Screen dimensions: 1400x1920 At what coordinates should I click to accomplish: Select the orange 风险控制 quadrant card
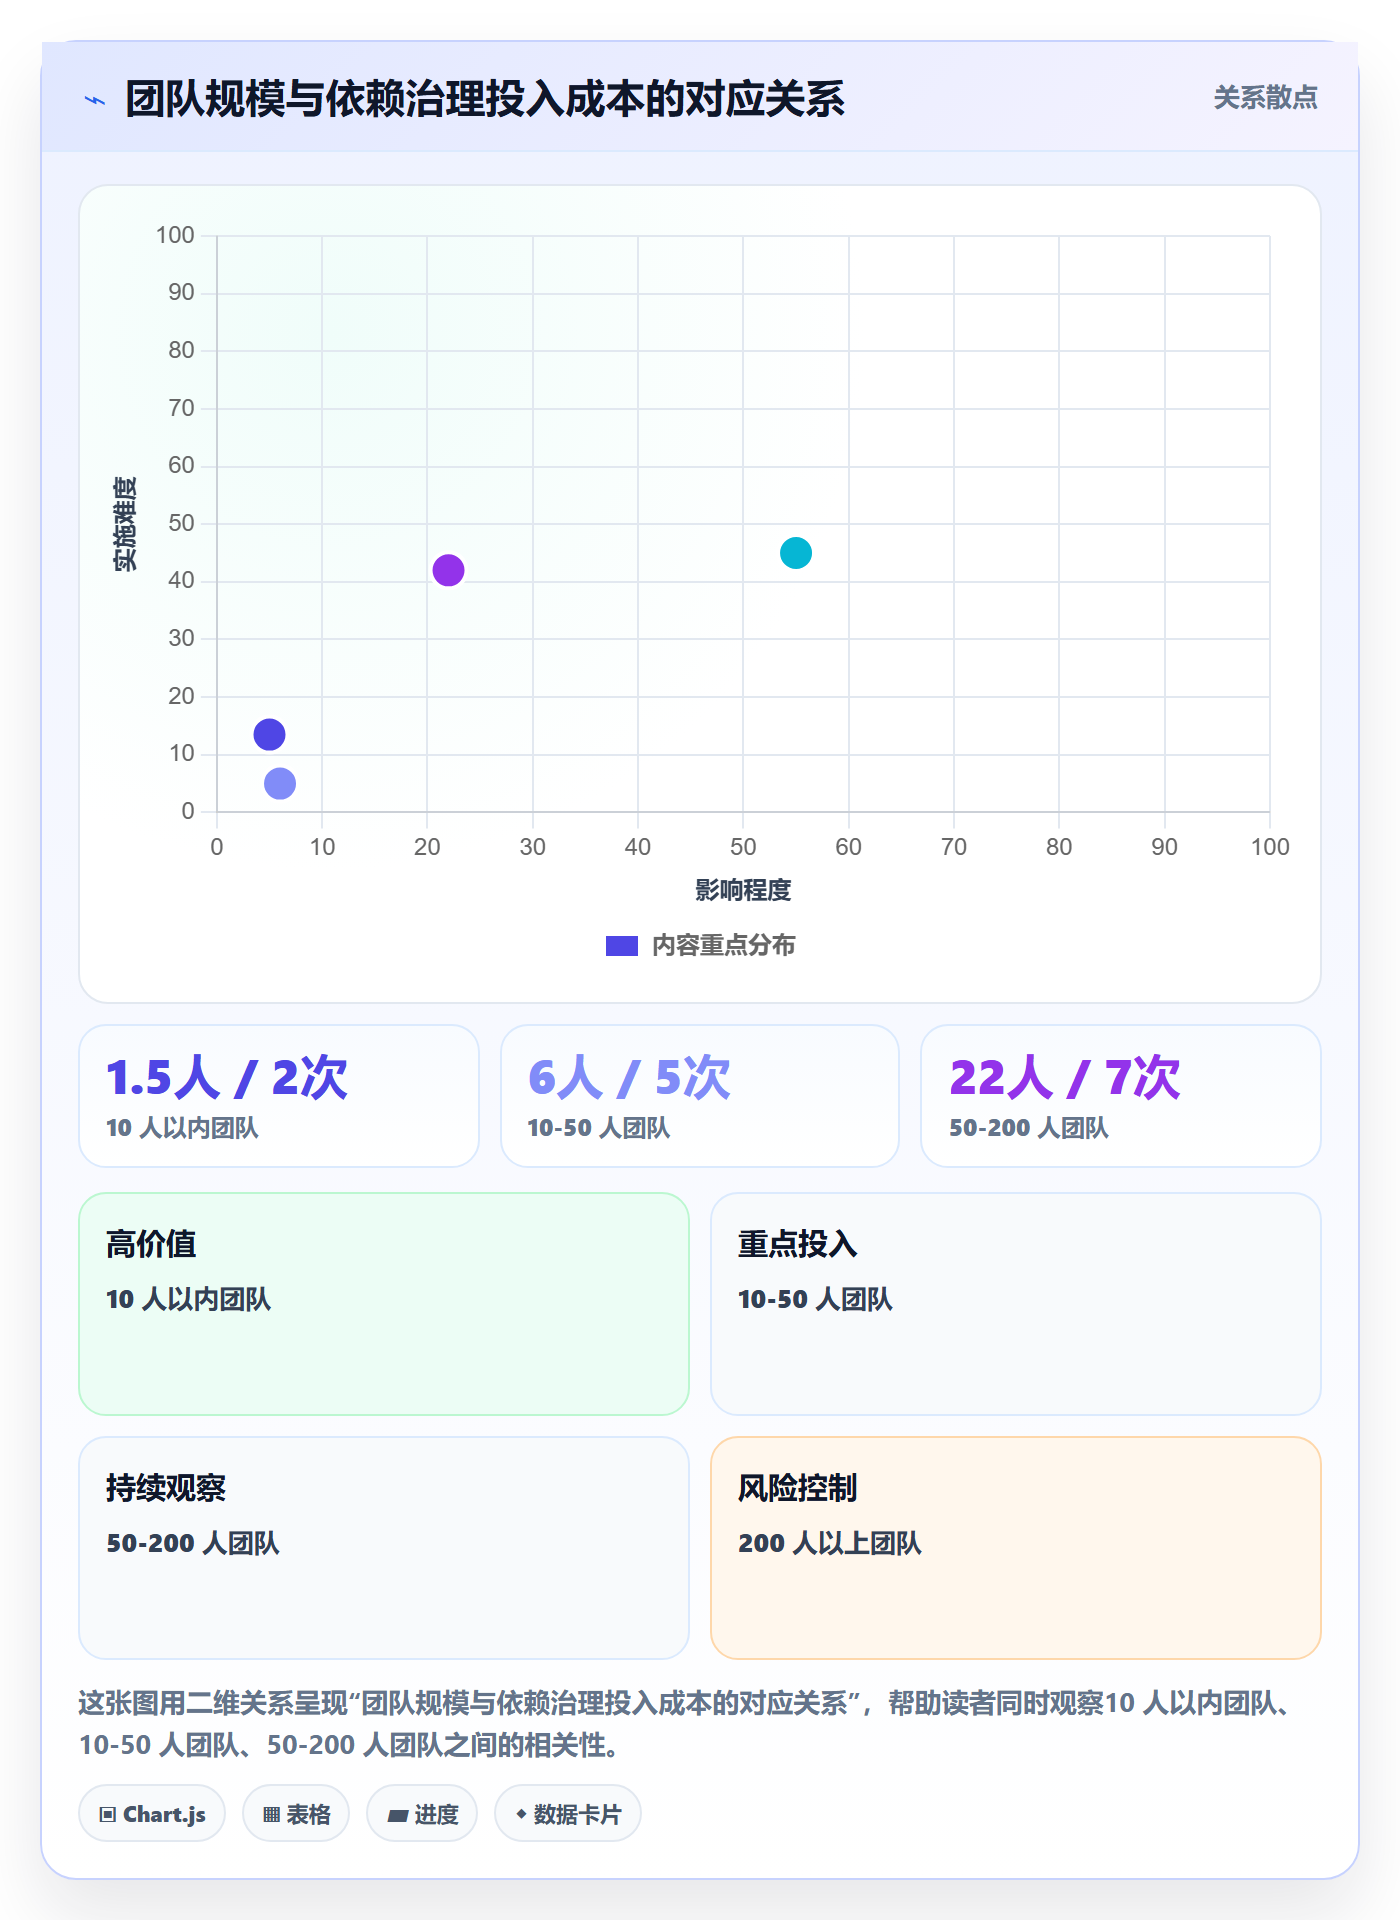point(1016,1548)
